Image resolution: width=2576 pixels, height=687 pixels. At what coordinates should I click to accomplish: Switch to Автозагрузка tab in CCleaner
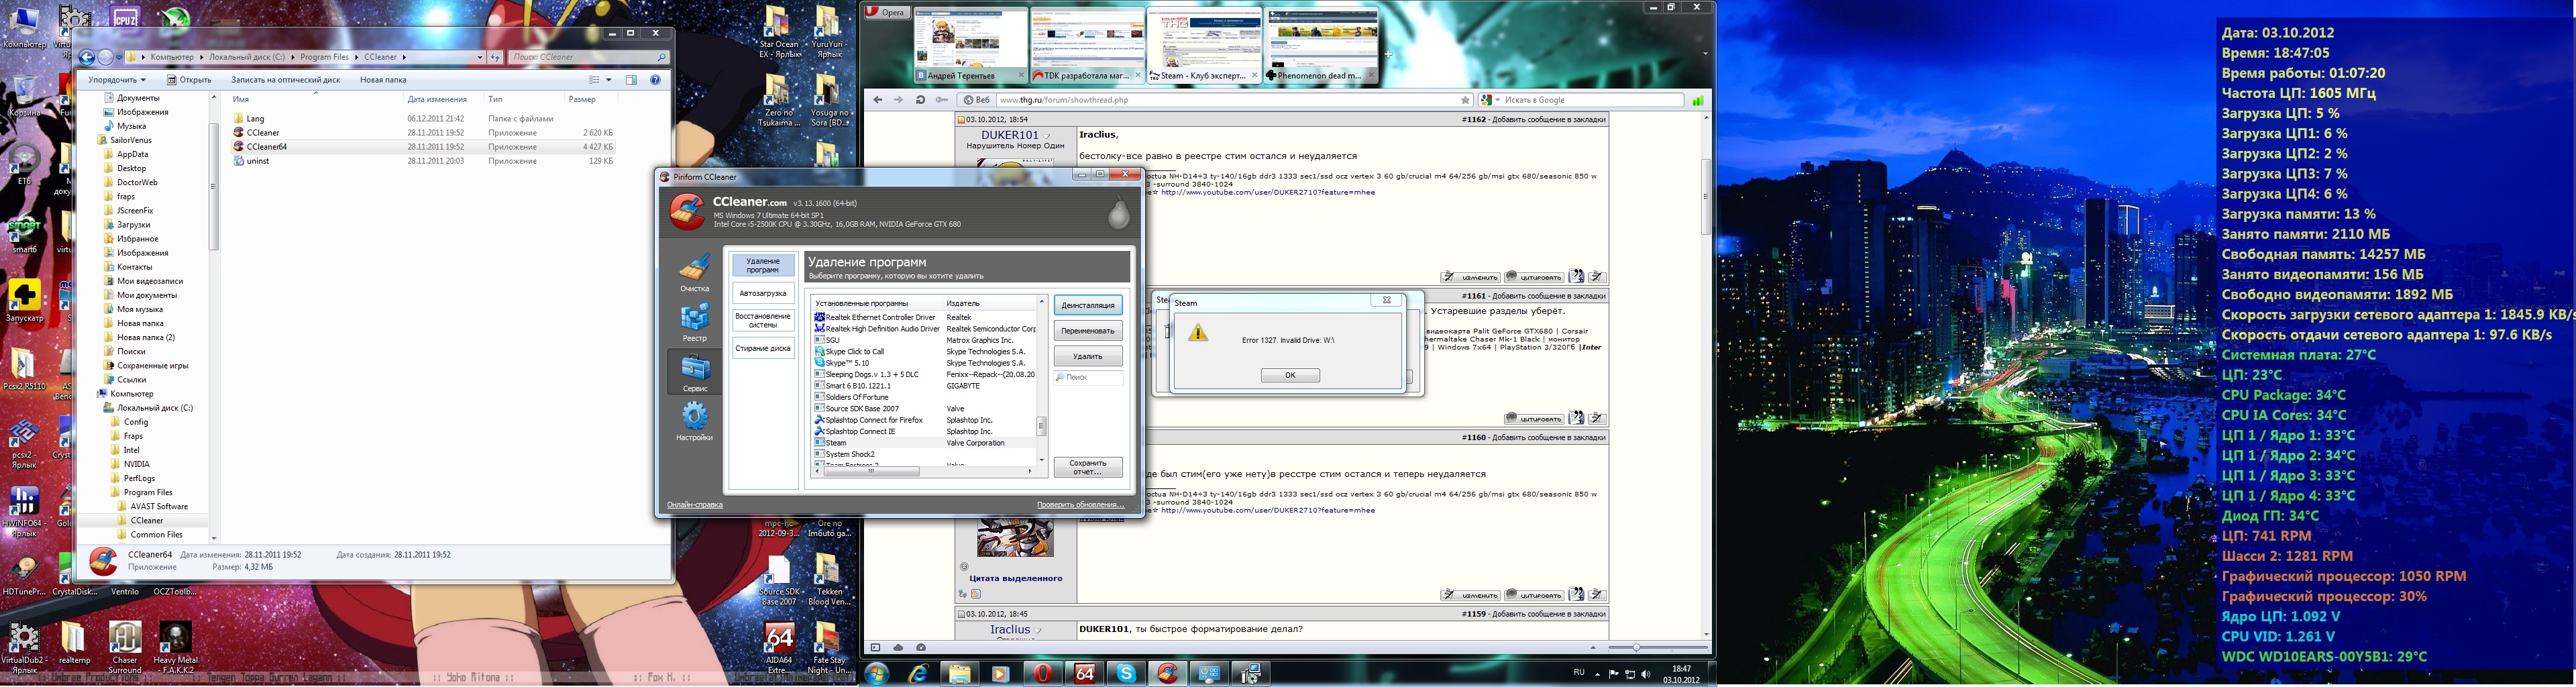pyautogui.click(x=763, y=293)
